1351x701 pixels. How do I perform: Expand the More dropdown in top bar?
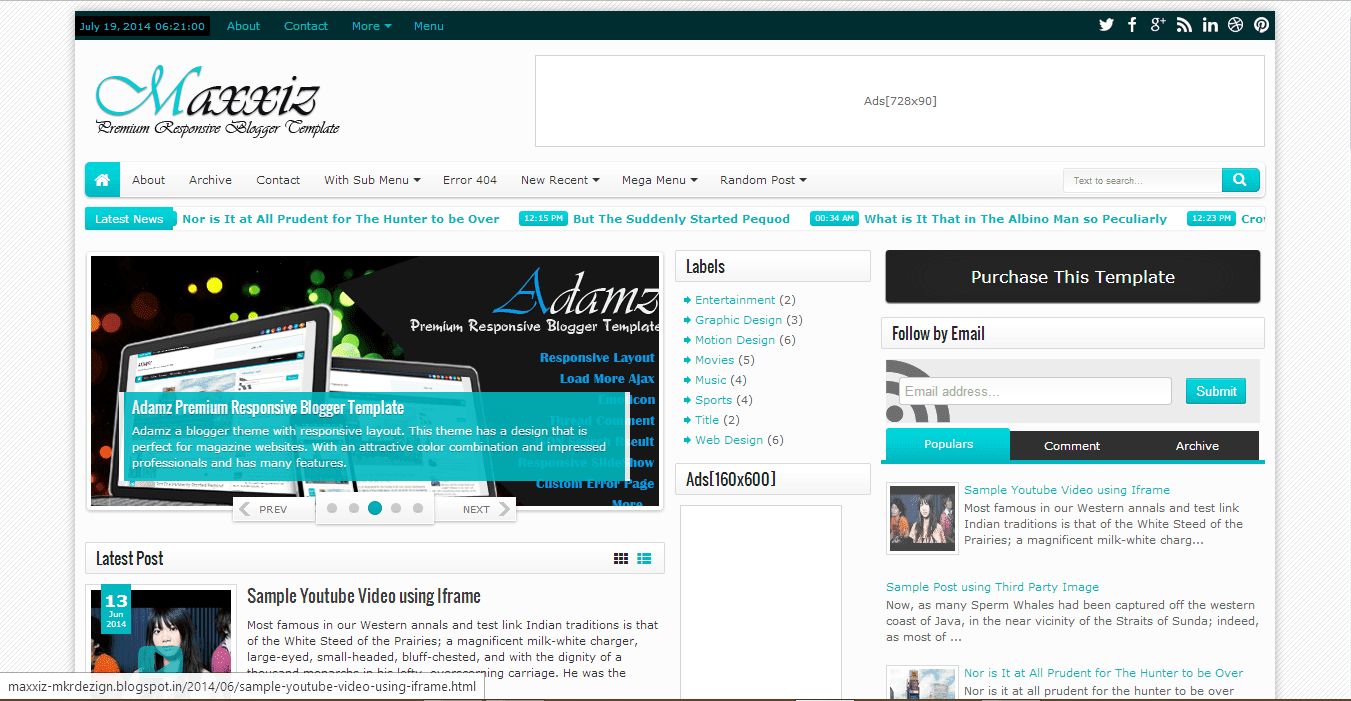tap(371, 26)
